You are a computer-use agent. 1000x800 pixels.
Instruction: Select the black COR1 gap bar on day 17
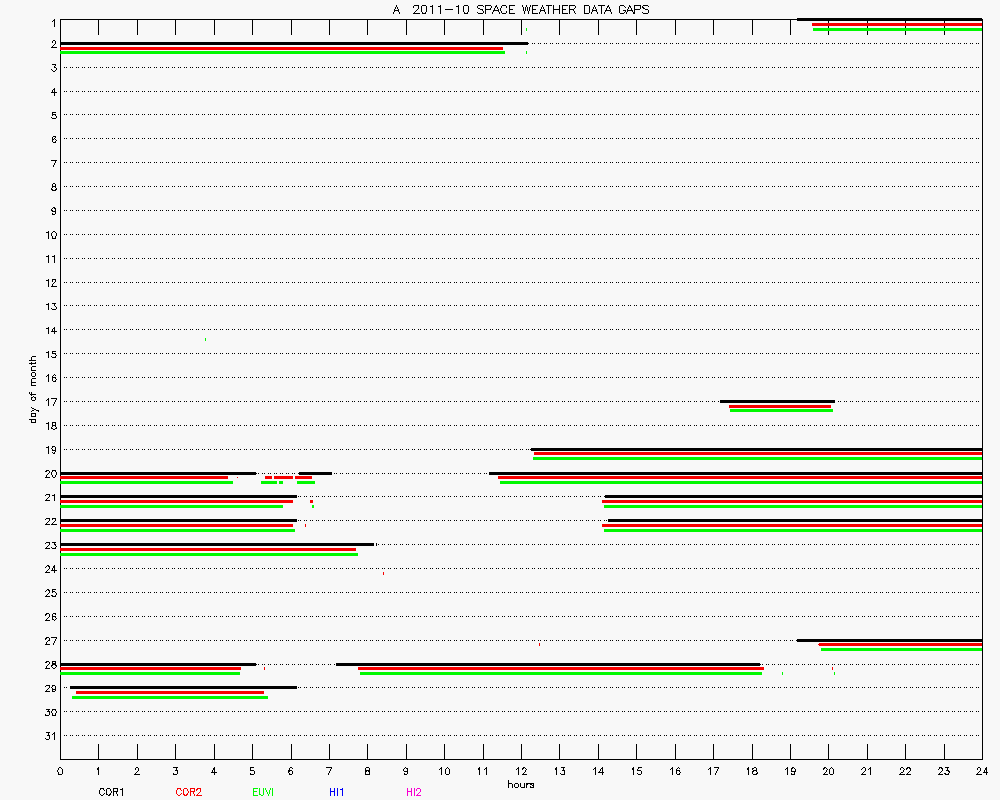(777, 401)
